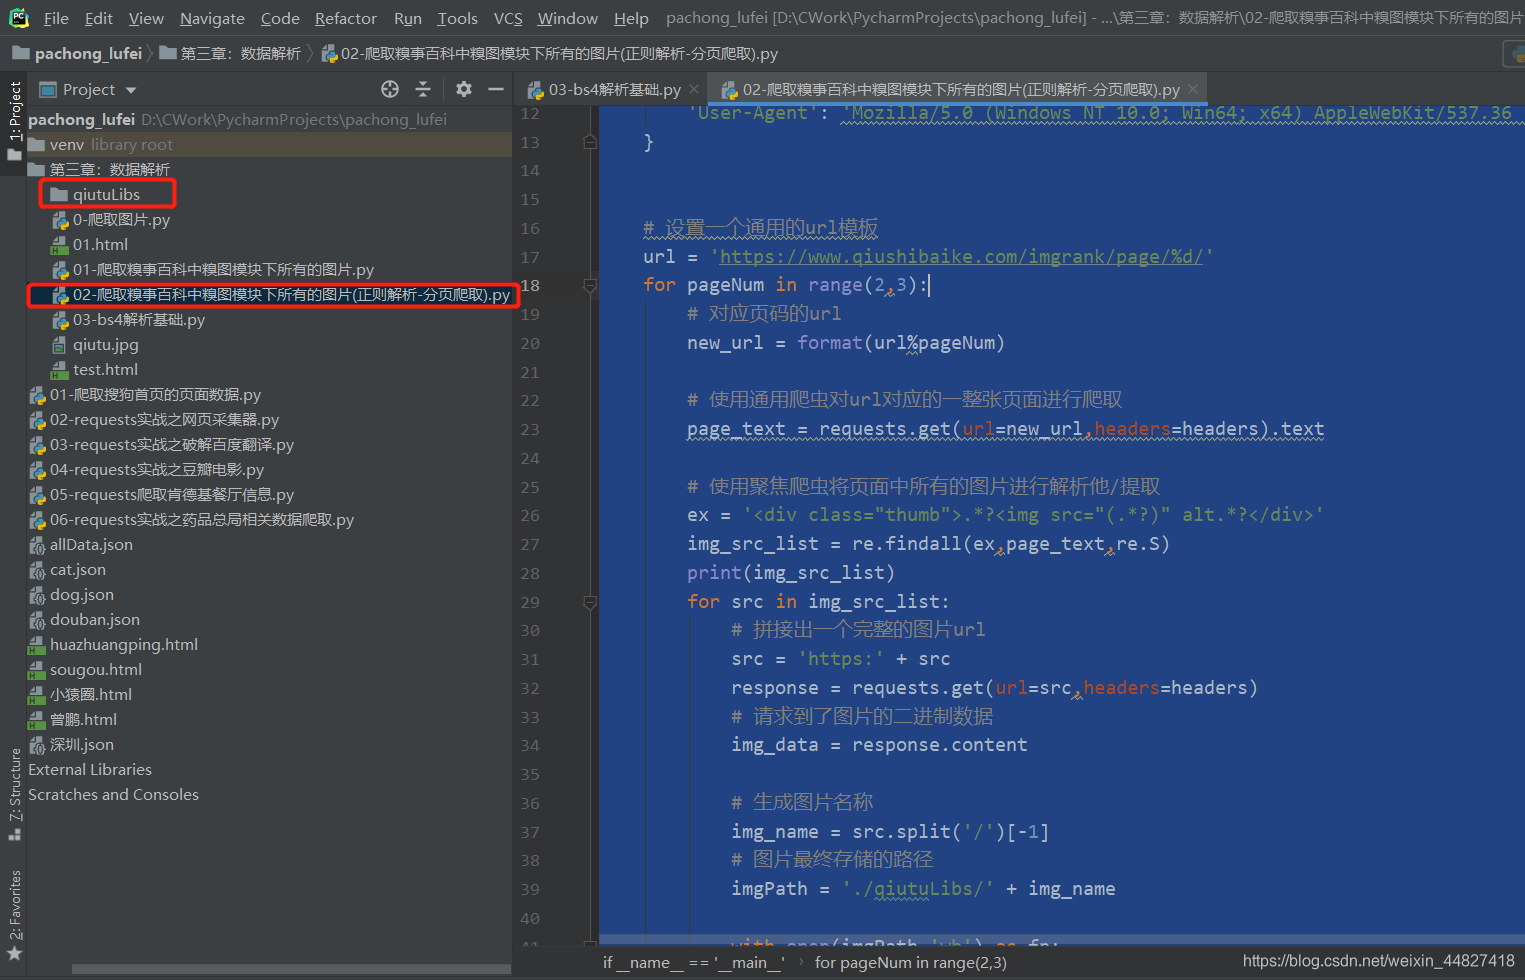
Task: Click the fold-end marker at line 13
Action: click(590, 142)
